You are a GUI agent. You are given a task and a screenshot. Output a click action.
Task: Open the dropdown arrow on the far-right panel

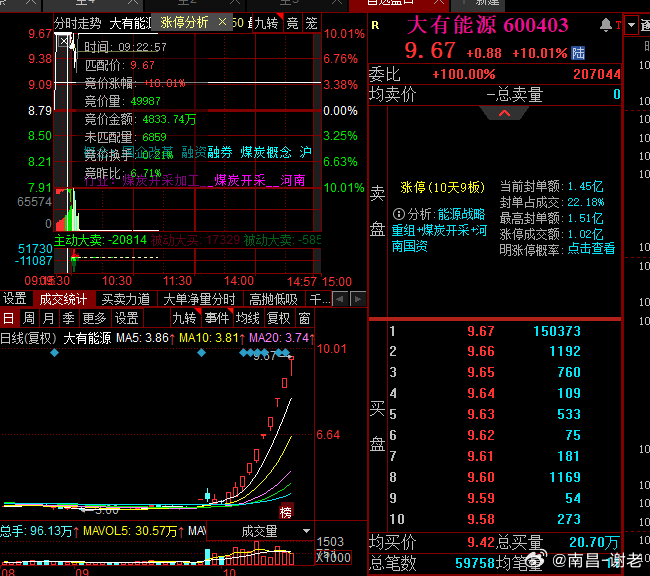(631, 25)
